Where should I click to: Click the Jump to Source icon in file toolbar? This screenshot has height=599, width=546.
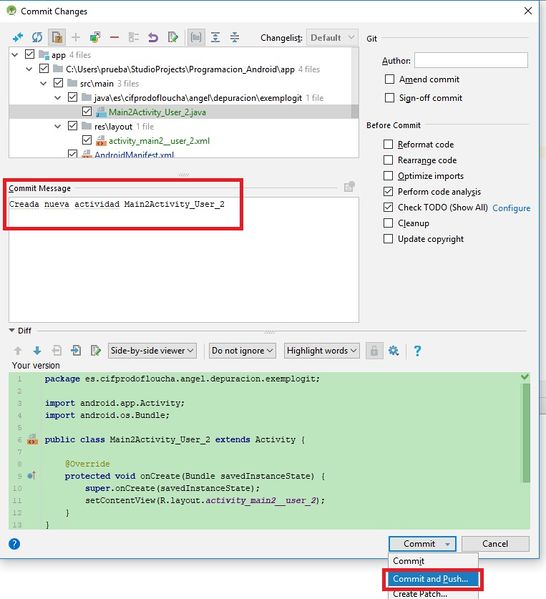click(173, 37)
